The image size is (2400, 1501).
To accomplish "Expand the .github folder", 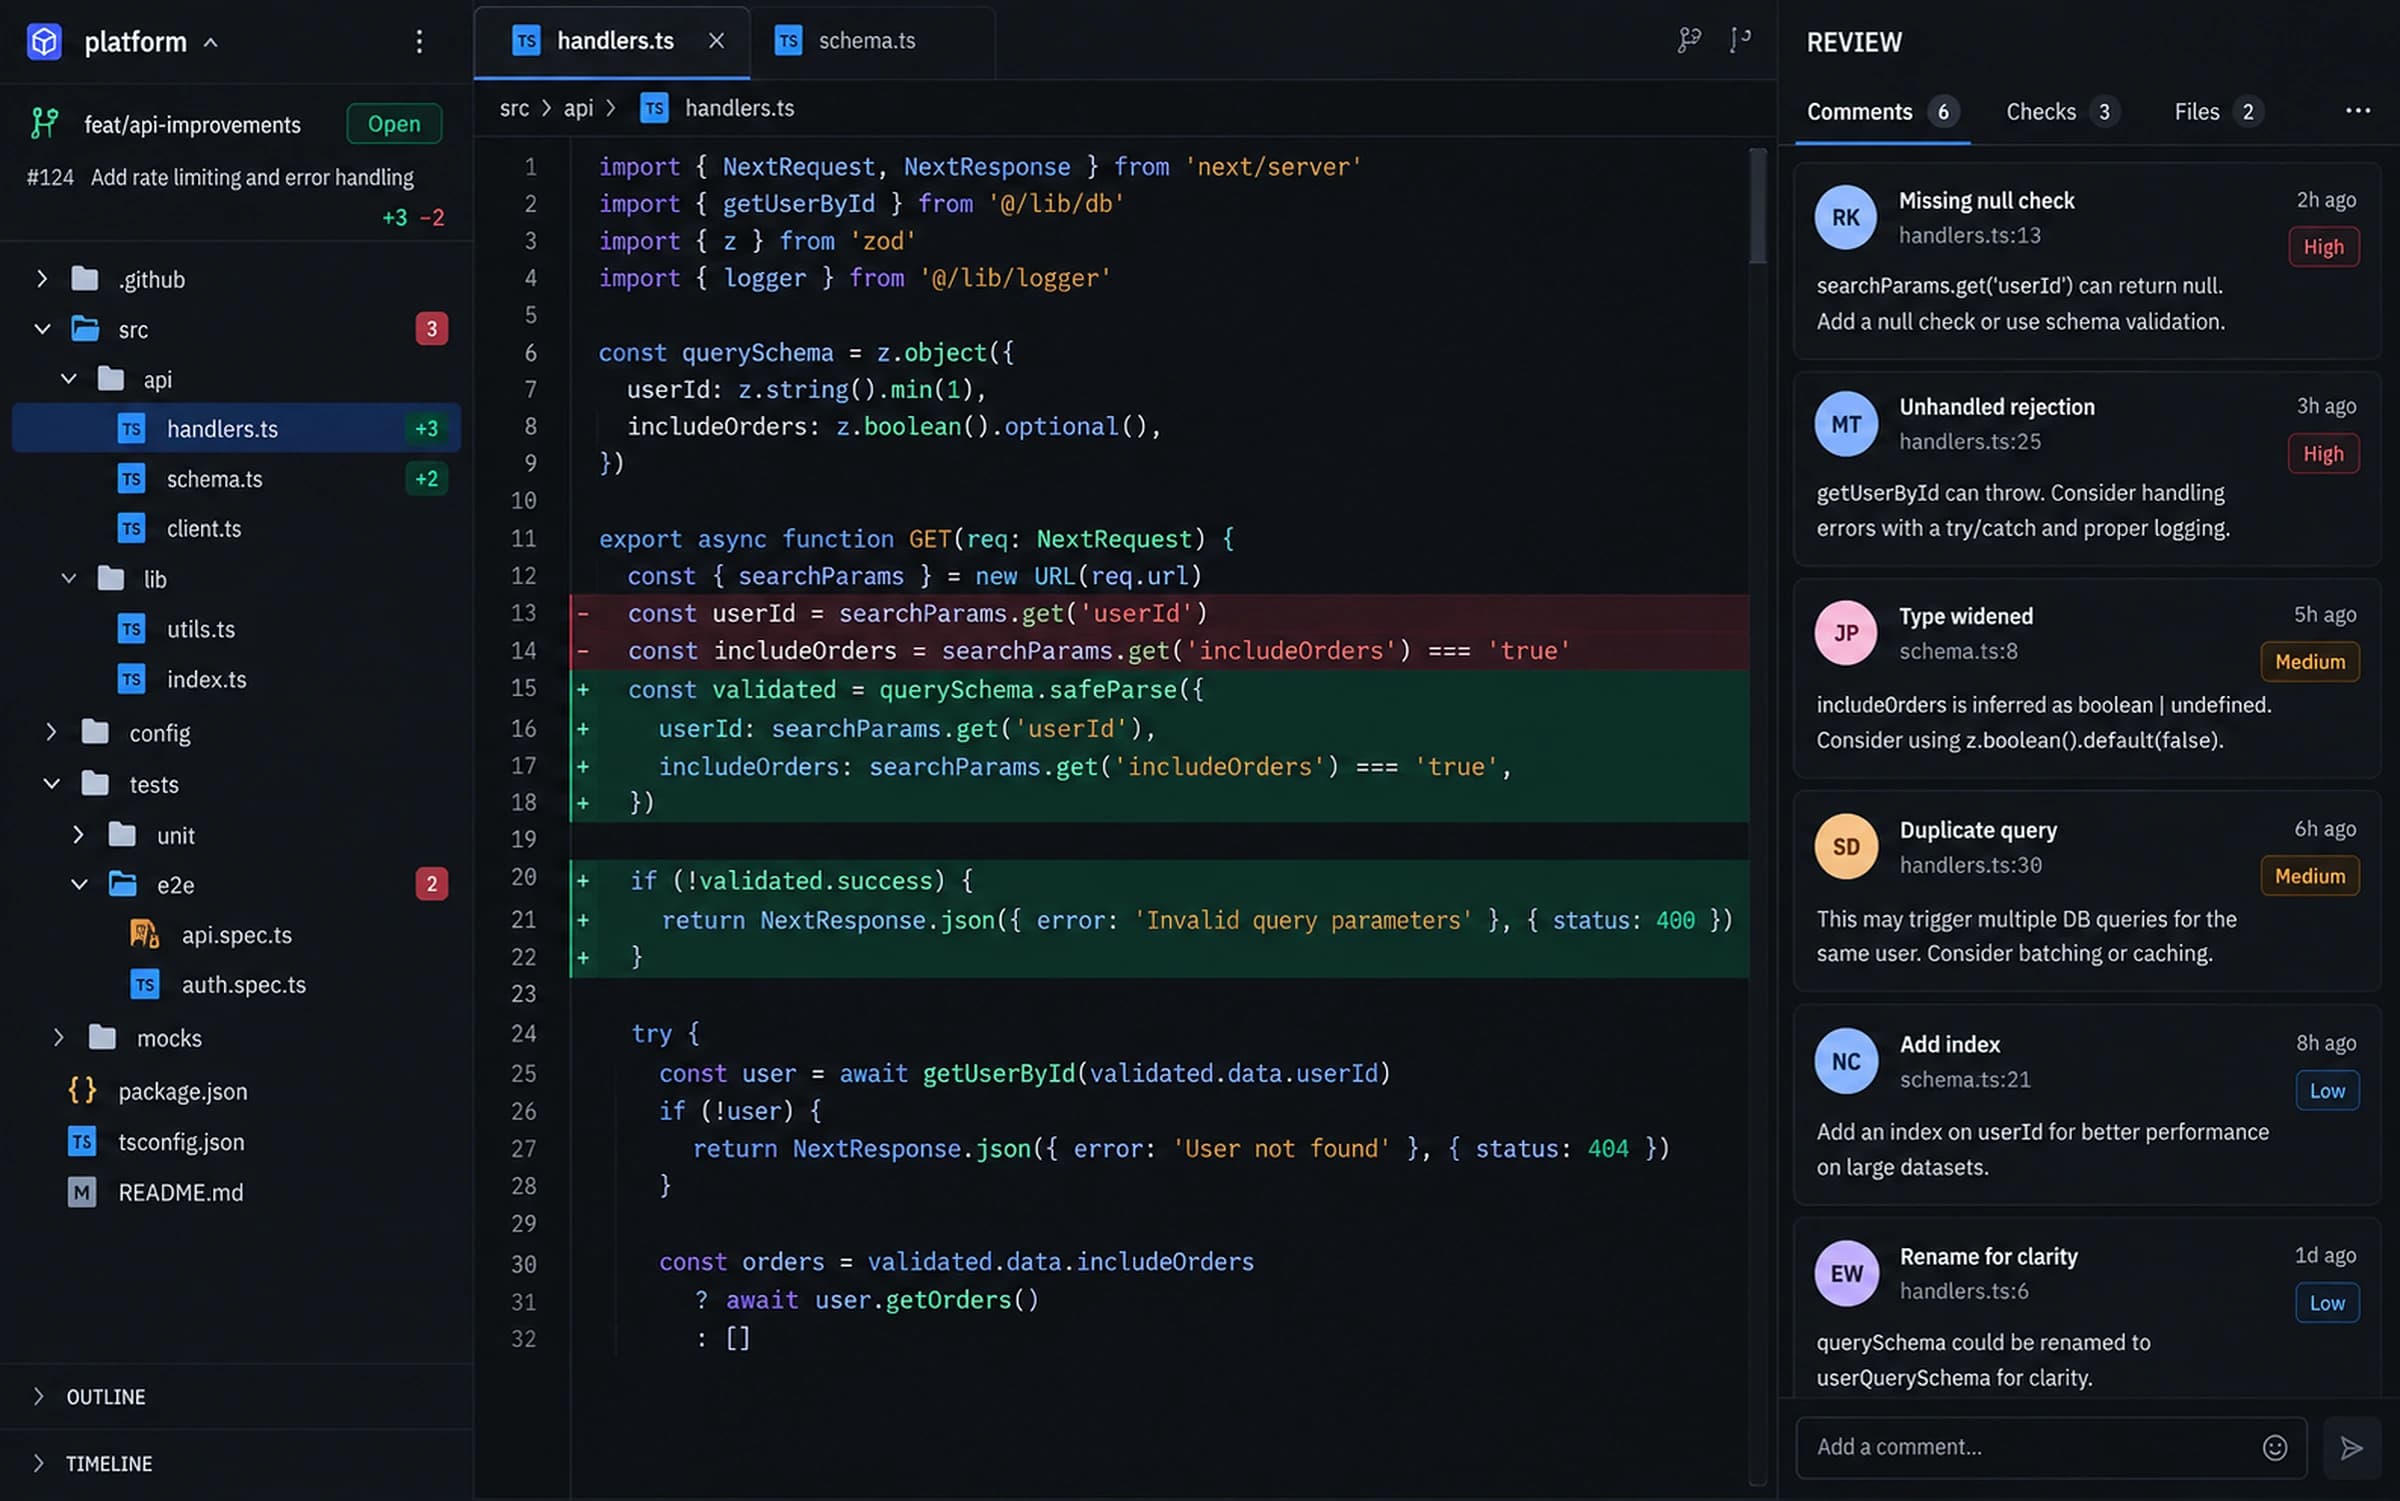I will [42, 279].
